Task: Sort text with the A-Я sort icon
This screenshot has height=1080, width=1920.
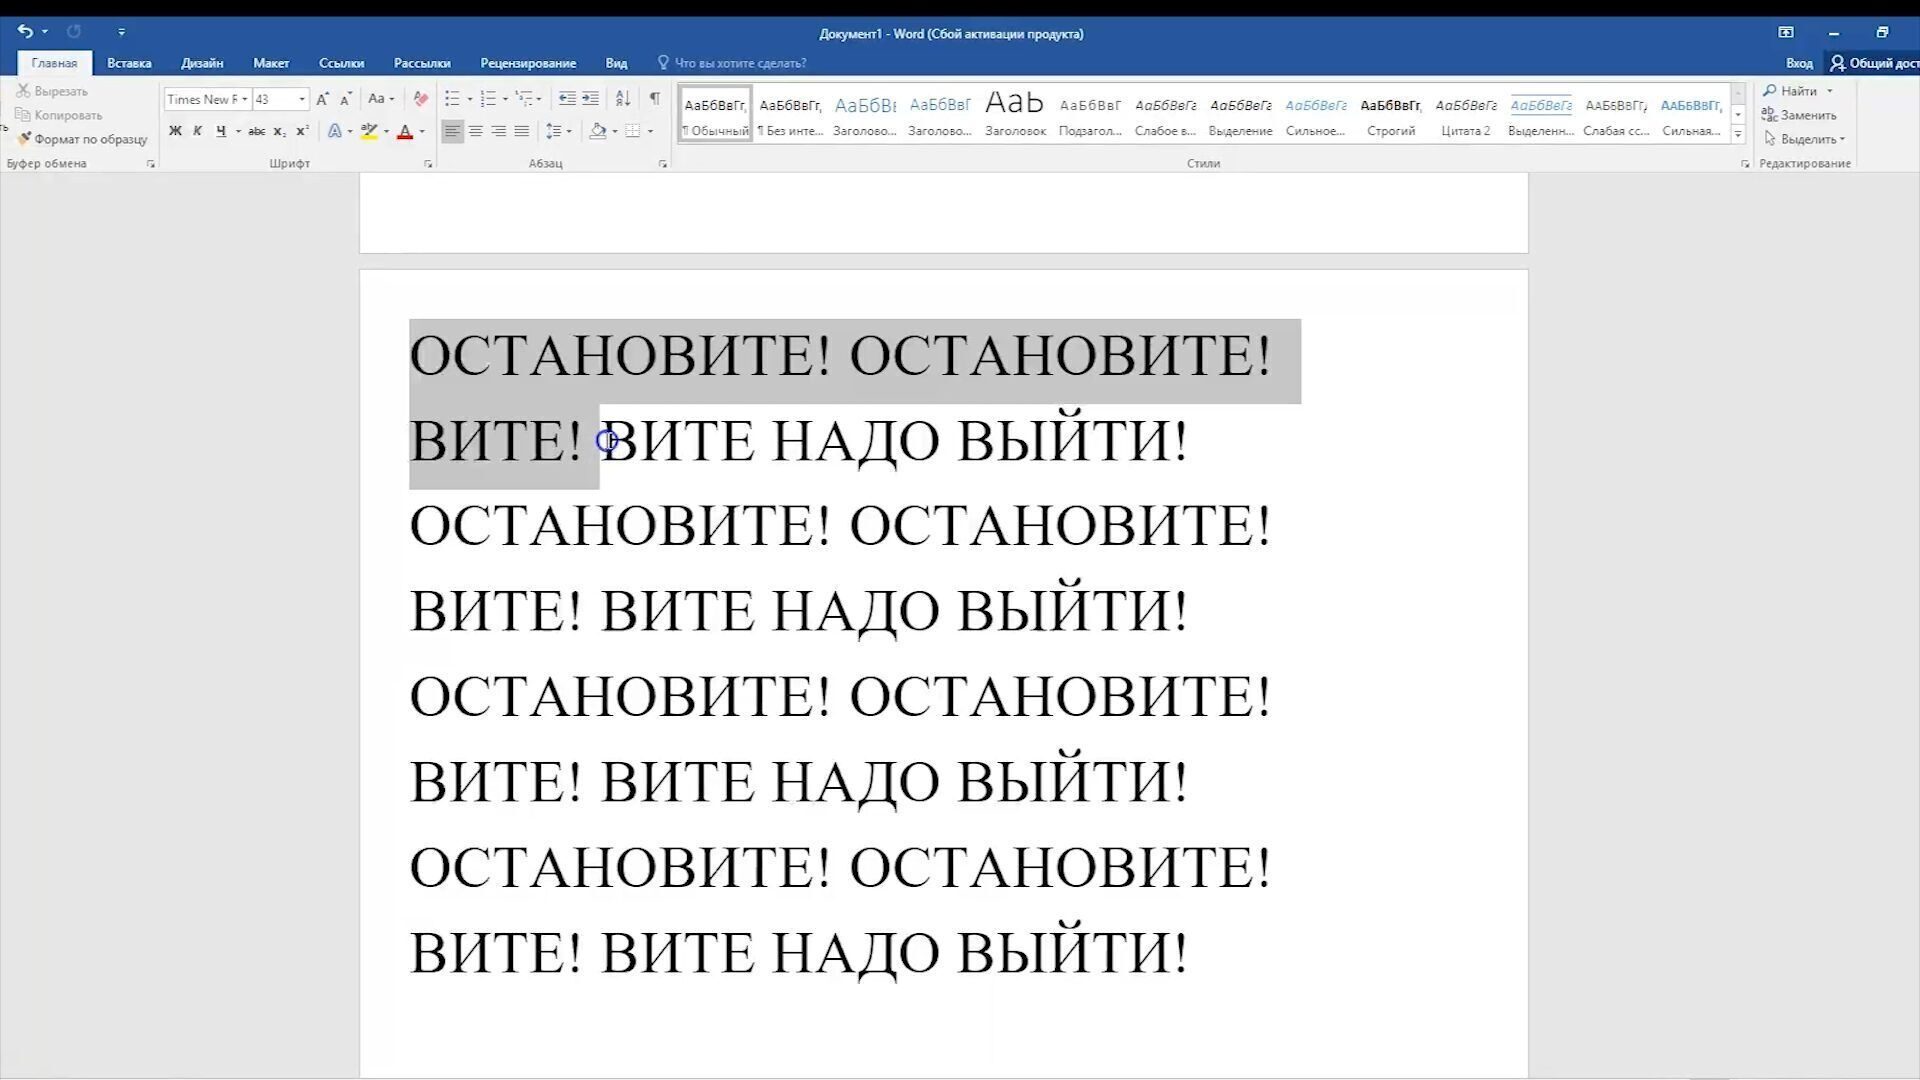Action: (x=623, y=99)
